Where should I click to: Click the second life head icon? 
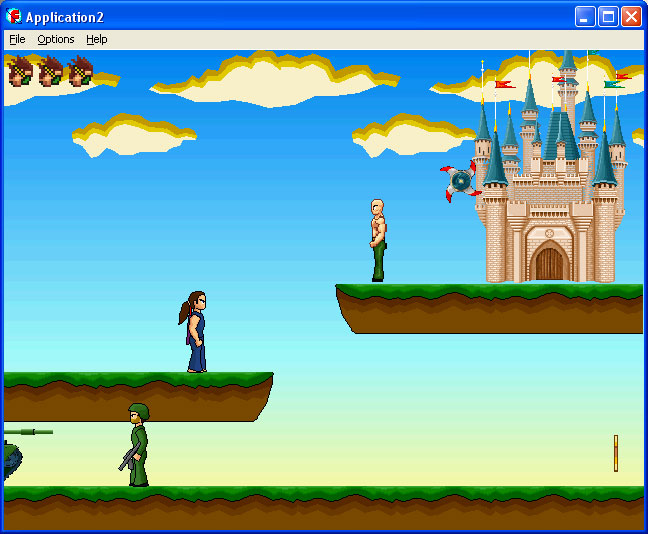[51, 72]
